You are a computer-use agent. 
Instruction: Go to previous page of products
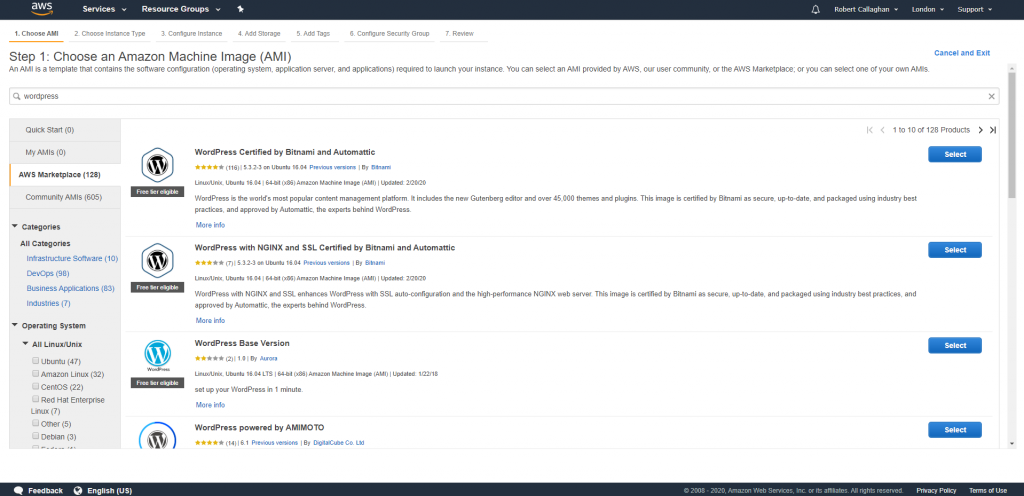click(x=882, y=130)
